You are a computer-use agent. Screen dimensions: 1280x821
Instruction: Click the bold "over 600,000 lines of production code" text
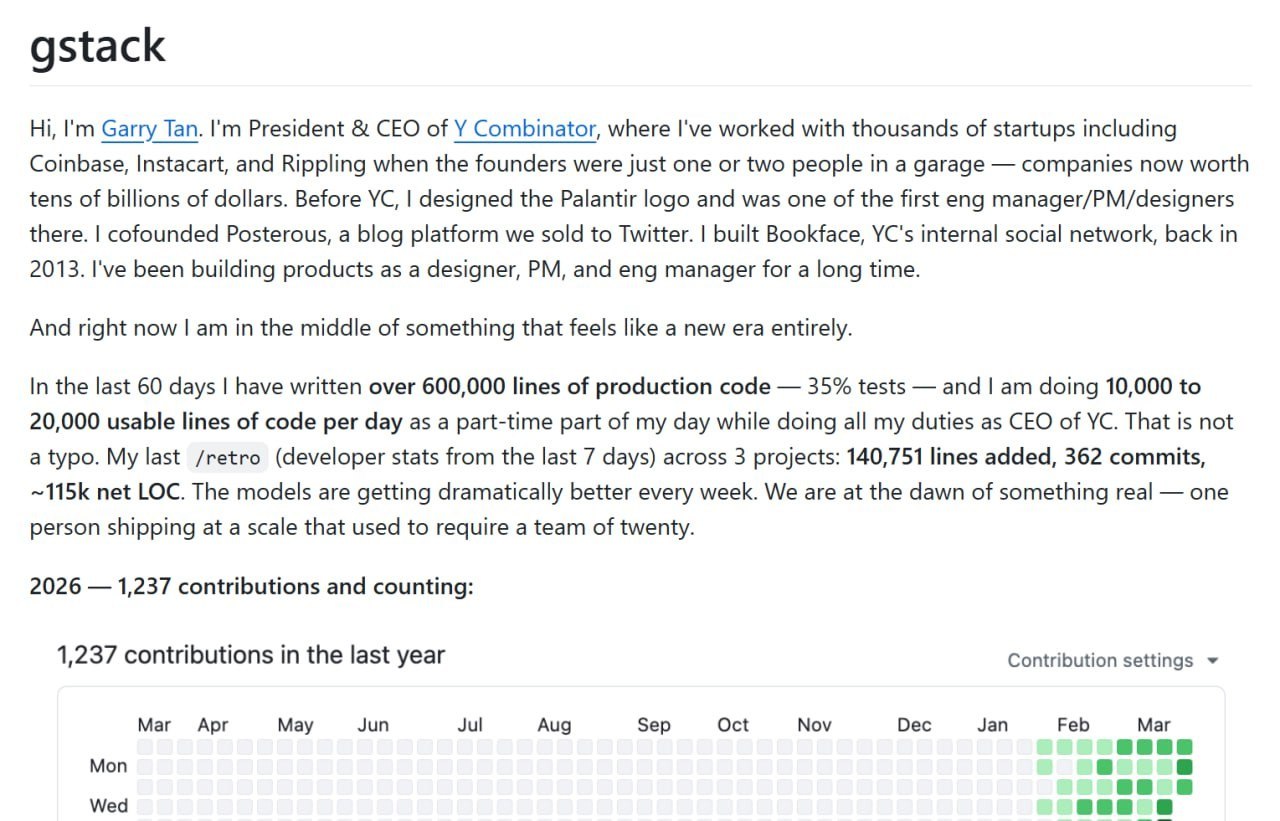tap(570, 387)
